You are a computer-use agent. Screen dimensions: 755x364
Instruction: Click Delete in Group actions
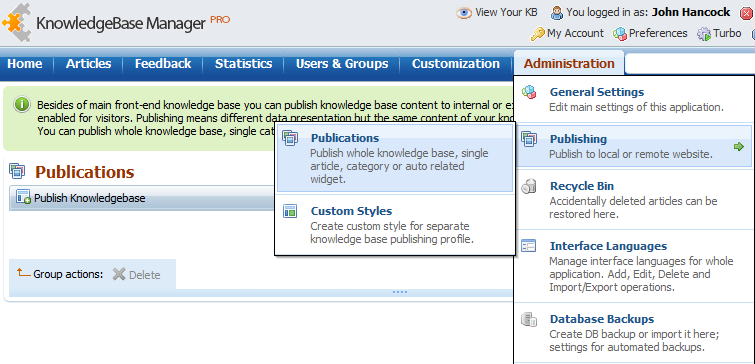point(137,275)
